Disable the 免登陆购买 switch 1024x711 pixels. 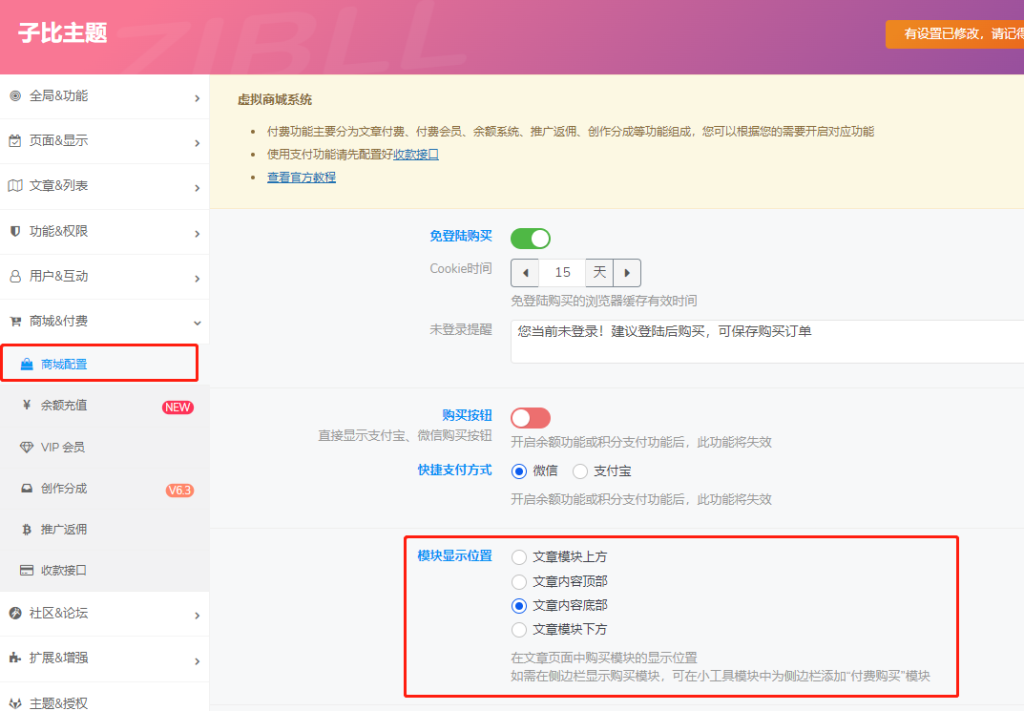click(x=530, y=239)
